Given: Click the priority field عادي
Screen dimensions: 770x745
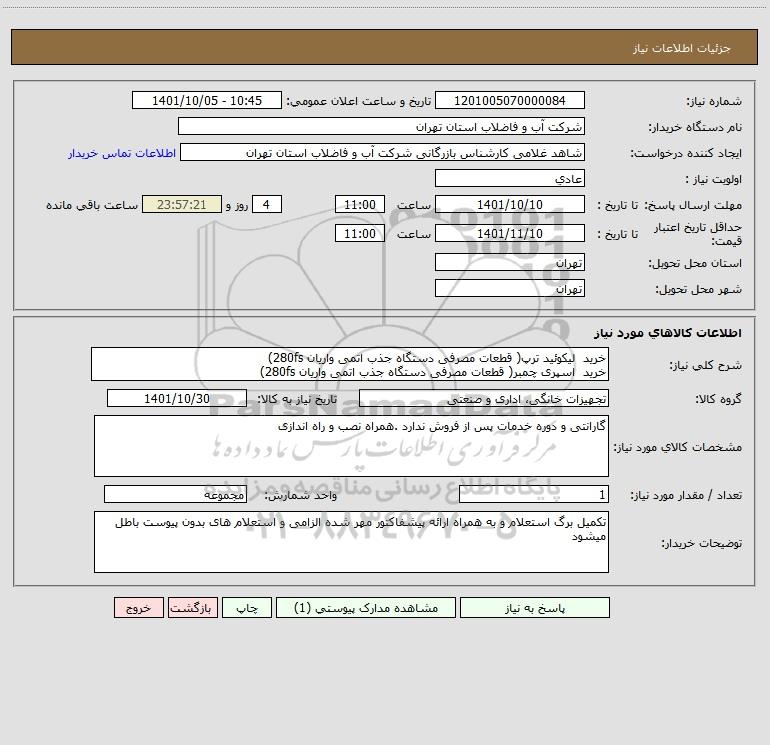Looking at the screenshot, I should (510, 178).
